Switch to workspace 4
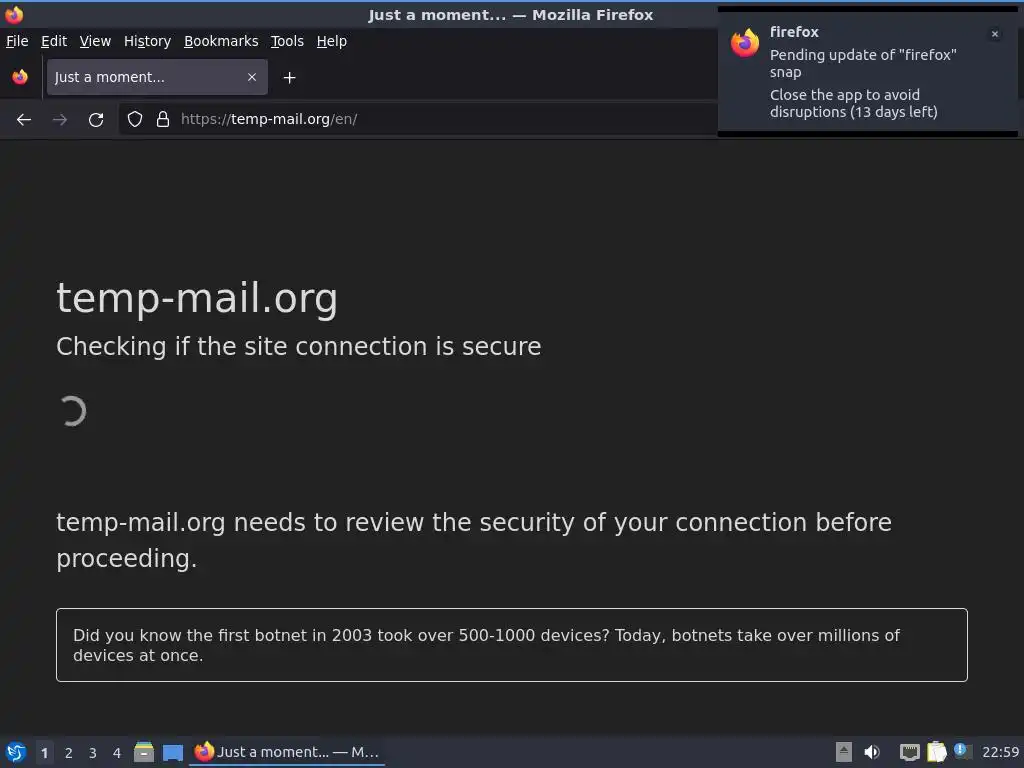 click(x=117, y=753)
